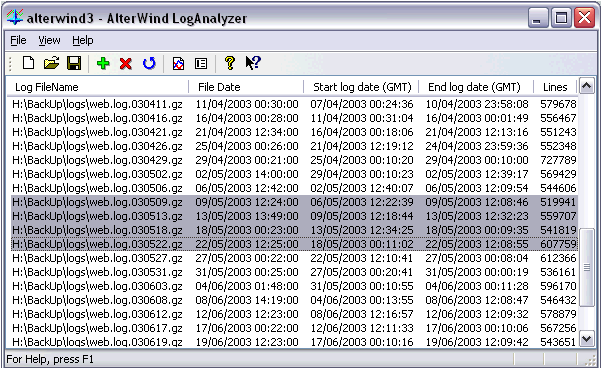This screenshot has height=368, width=602.
Task: Open About via yellow question mark icon
Action: [230, 63]
